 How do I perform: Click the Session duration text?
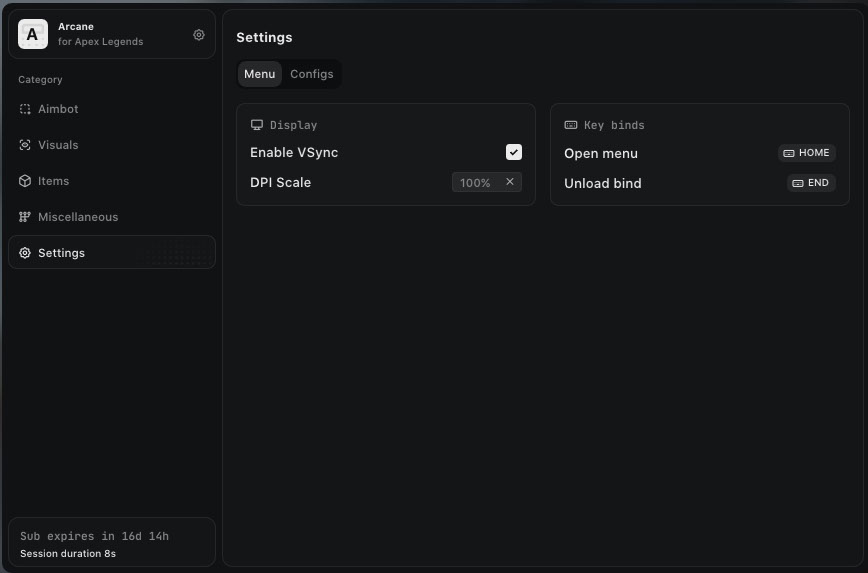[x=68, y=553]
